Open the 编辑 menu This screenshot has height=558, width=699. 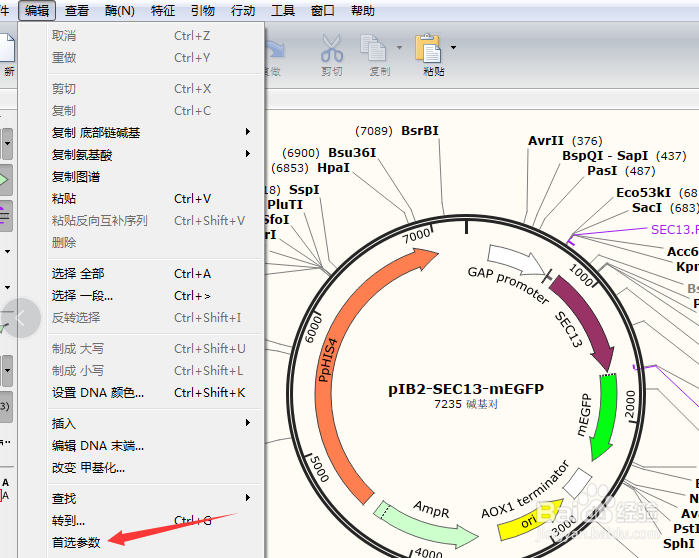point(37,10)
